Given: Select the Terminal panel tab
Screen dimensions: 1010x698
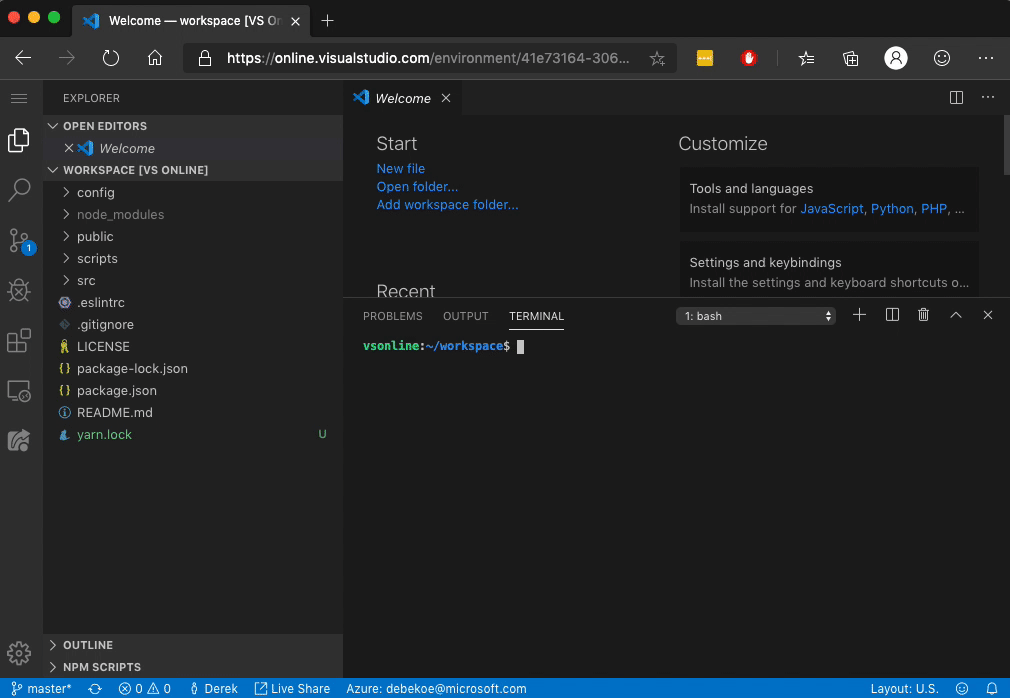Looking at the screenshot, I should 536,316.
